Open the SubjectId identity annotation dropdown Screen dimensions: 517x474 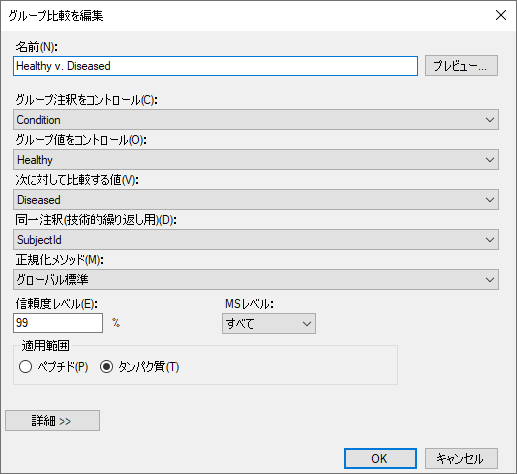[x=256, y=240]
